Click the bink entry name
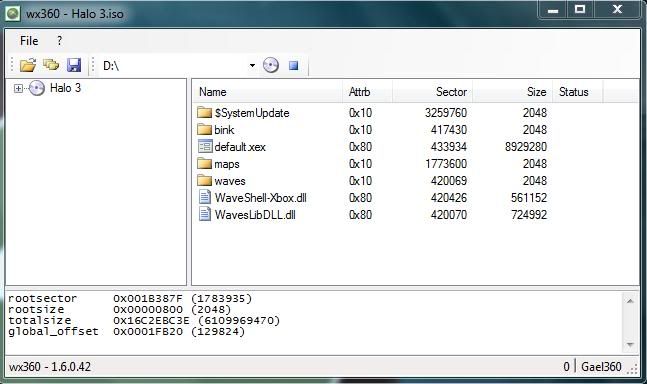Viewport: 647px width, 384px height. coord(224,130)
